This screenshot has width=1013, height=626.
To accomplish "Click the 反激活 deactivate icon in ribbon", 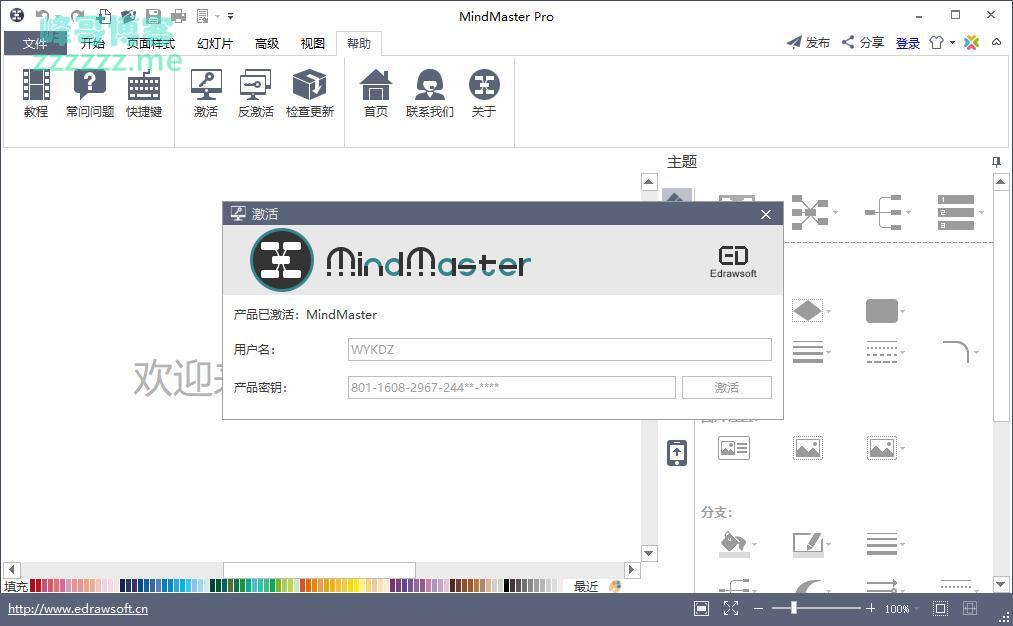I will click(x=255, y=93).
